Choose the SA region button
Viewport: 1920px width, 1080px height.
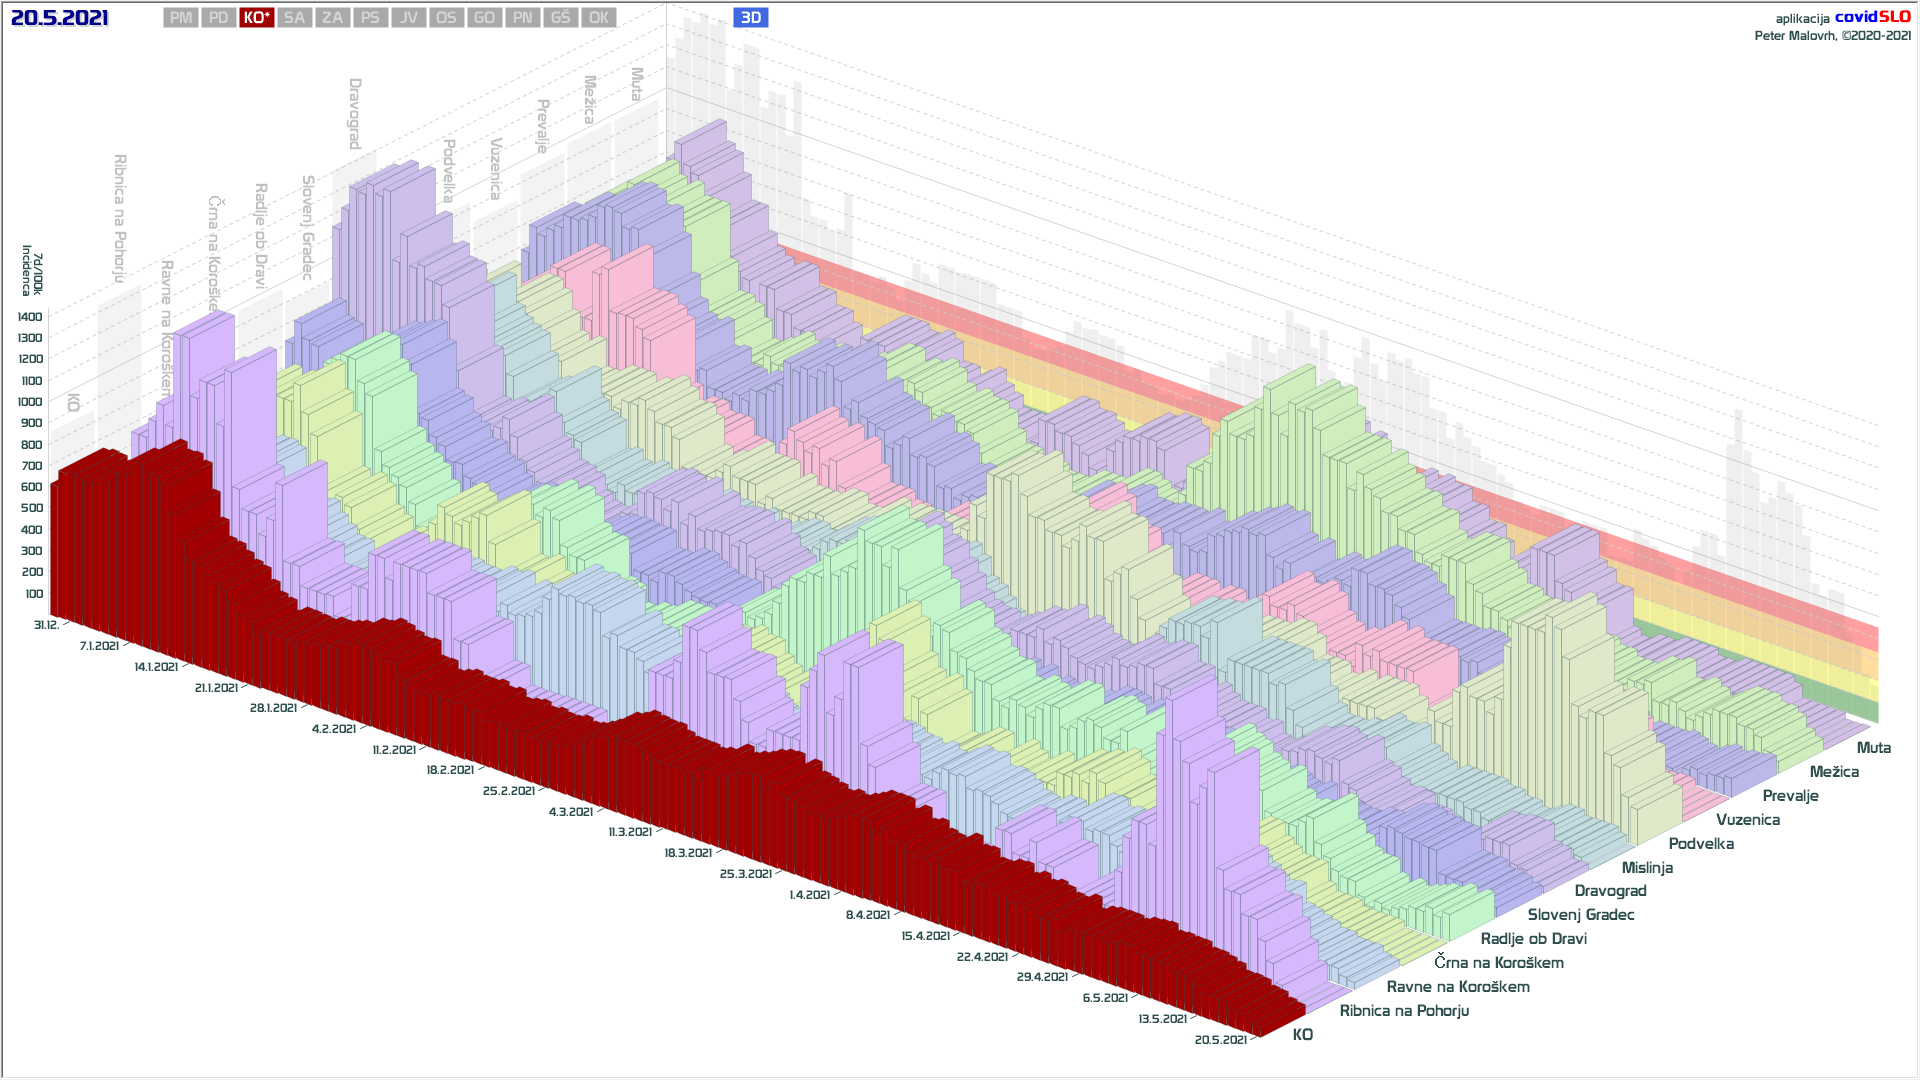click(294, 18)
